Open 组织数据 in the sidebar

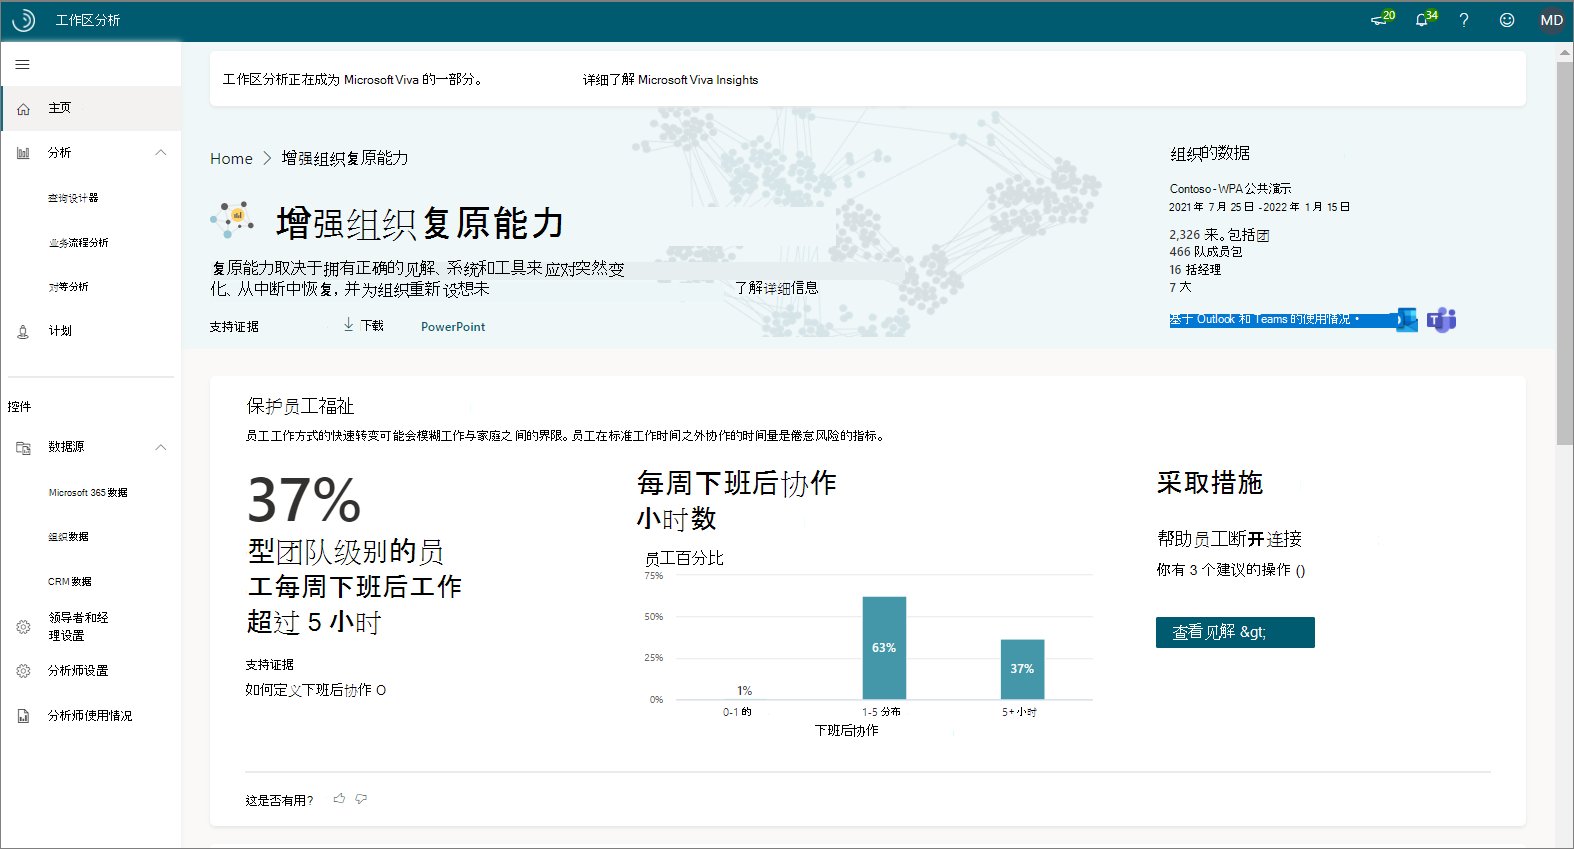click(x=69, y=537)
